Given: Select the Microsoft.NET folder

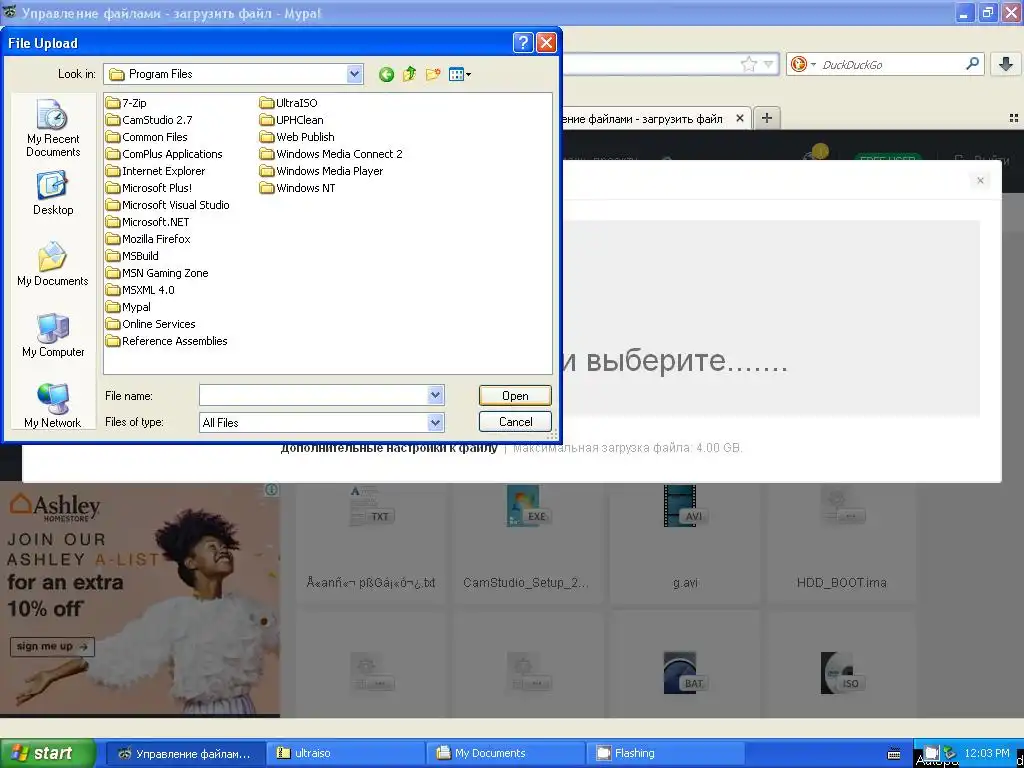Looking at the screenshot, I should coord(148,222).
